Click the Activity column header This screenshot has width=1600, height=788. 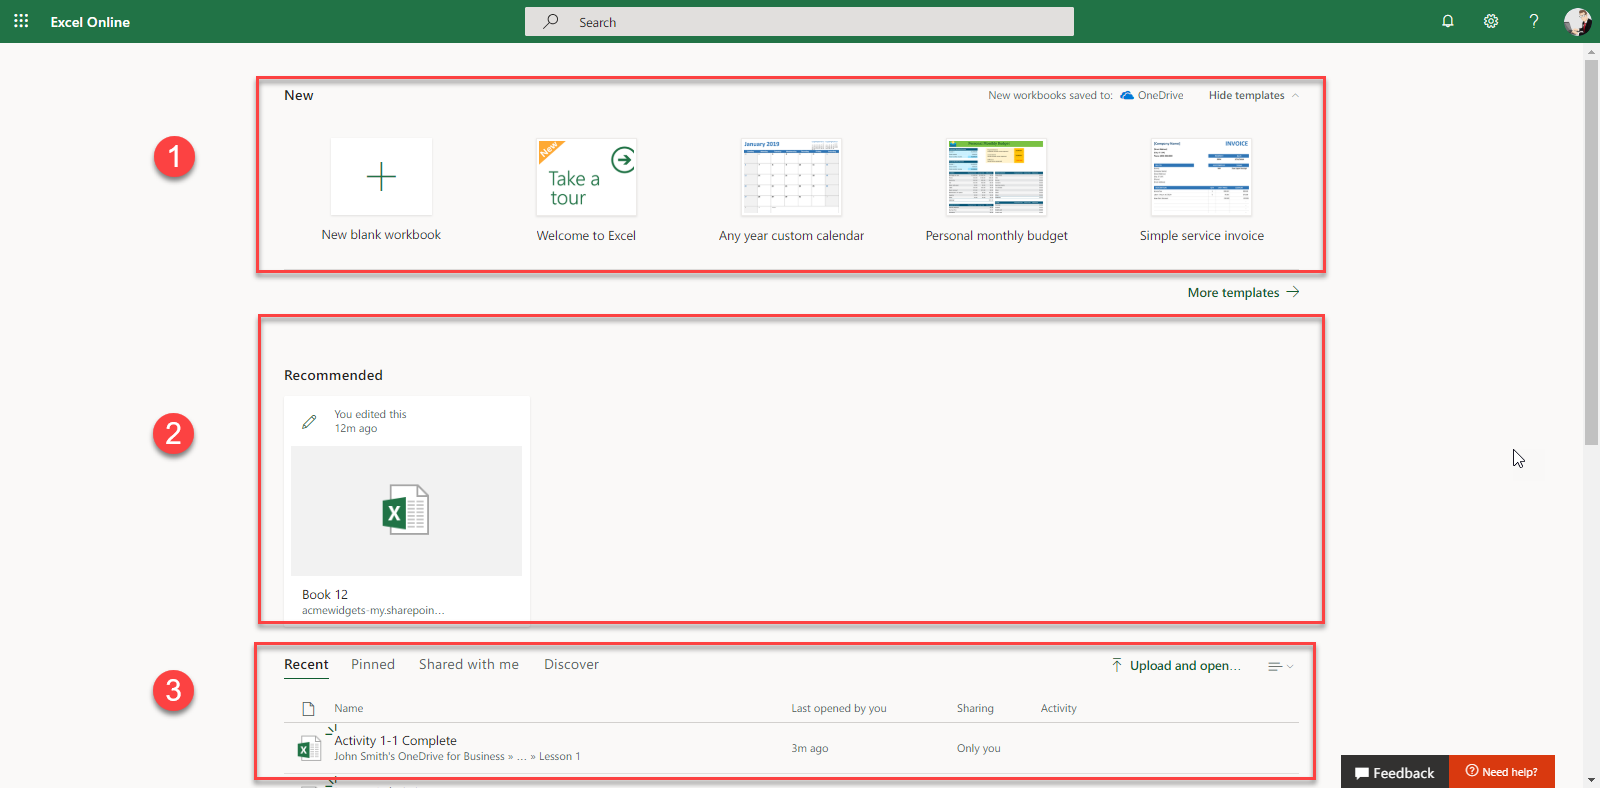pos(1058,708)
